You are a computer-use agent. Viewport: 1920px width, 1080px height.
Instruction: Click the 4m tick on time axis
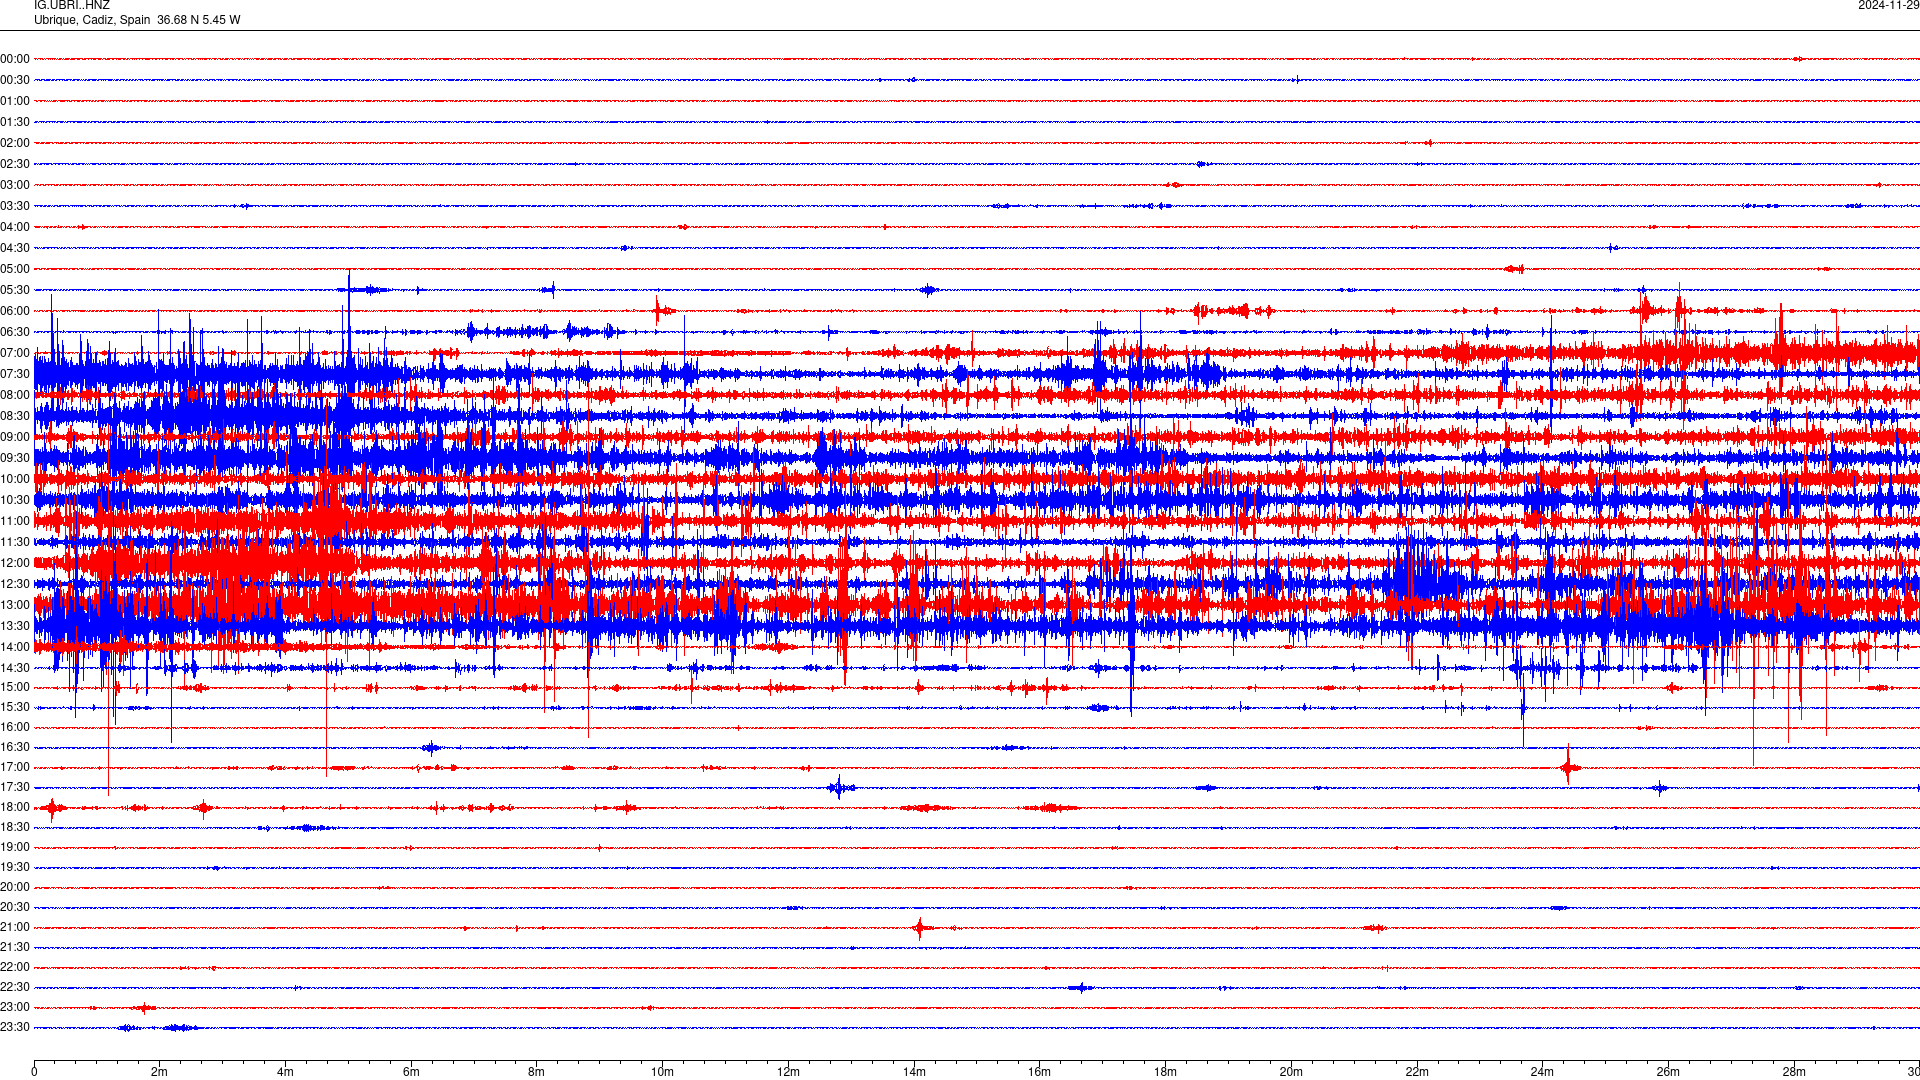(x=285, y=1072)
